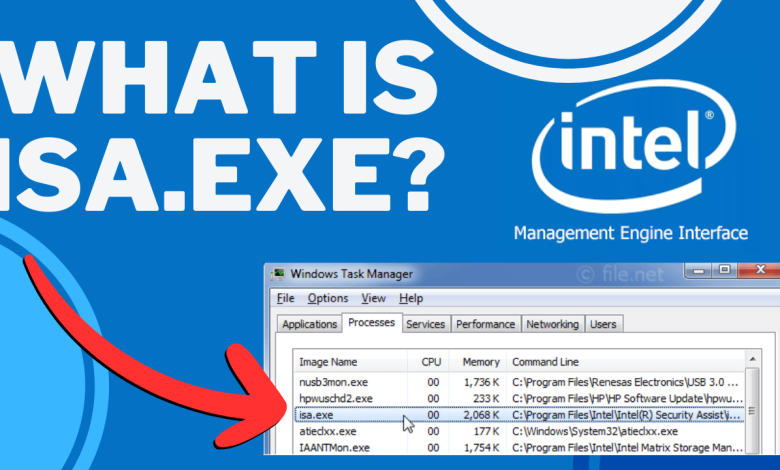The image size is (780, 470).
Task: Select the atieclxx.exe process row
Action: pyautogui.click(x=519, y=431)
